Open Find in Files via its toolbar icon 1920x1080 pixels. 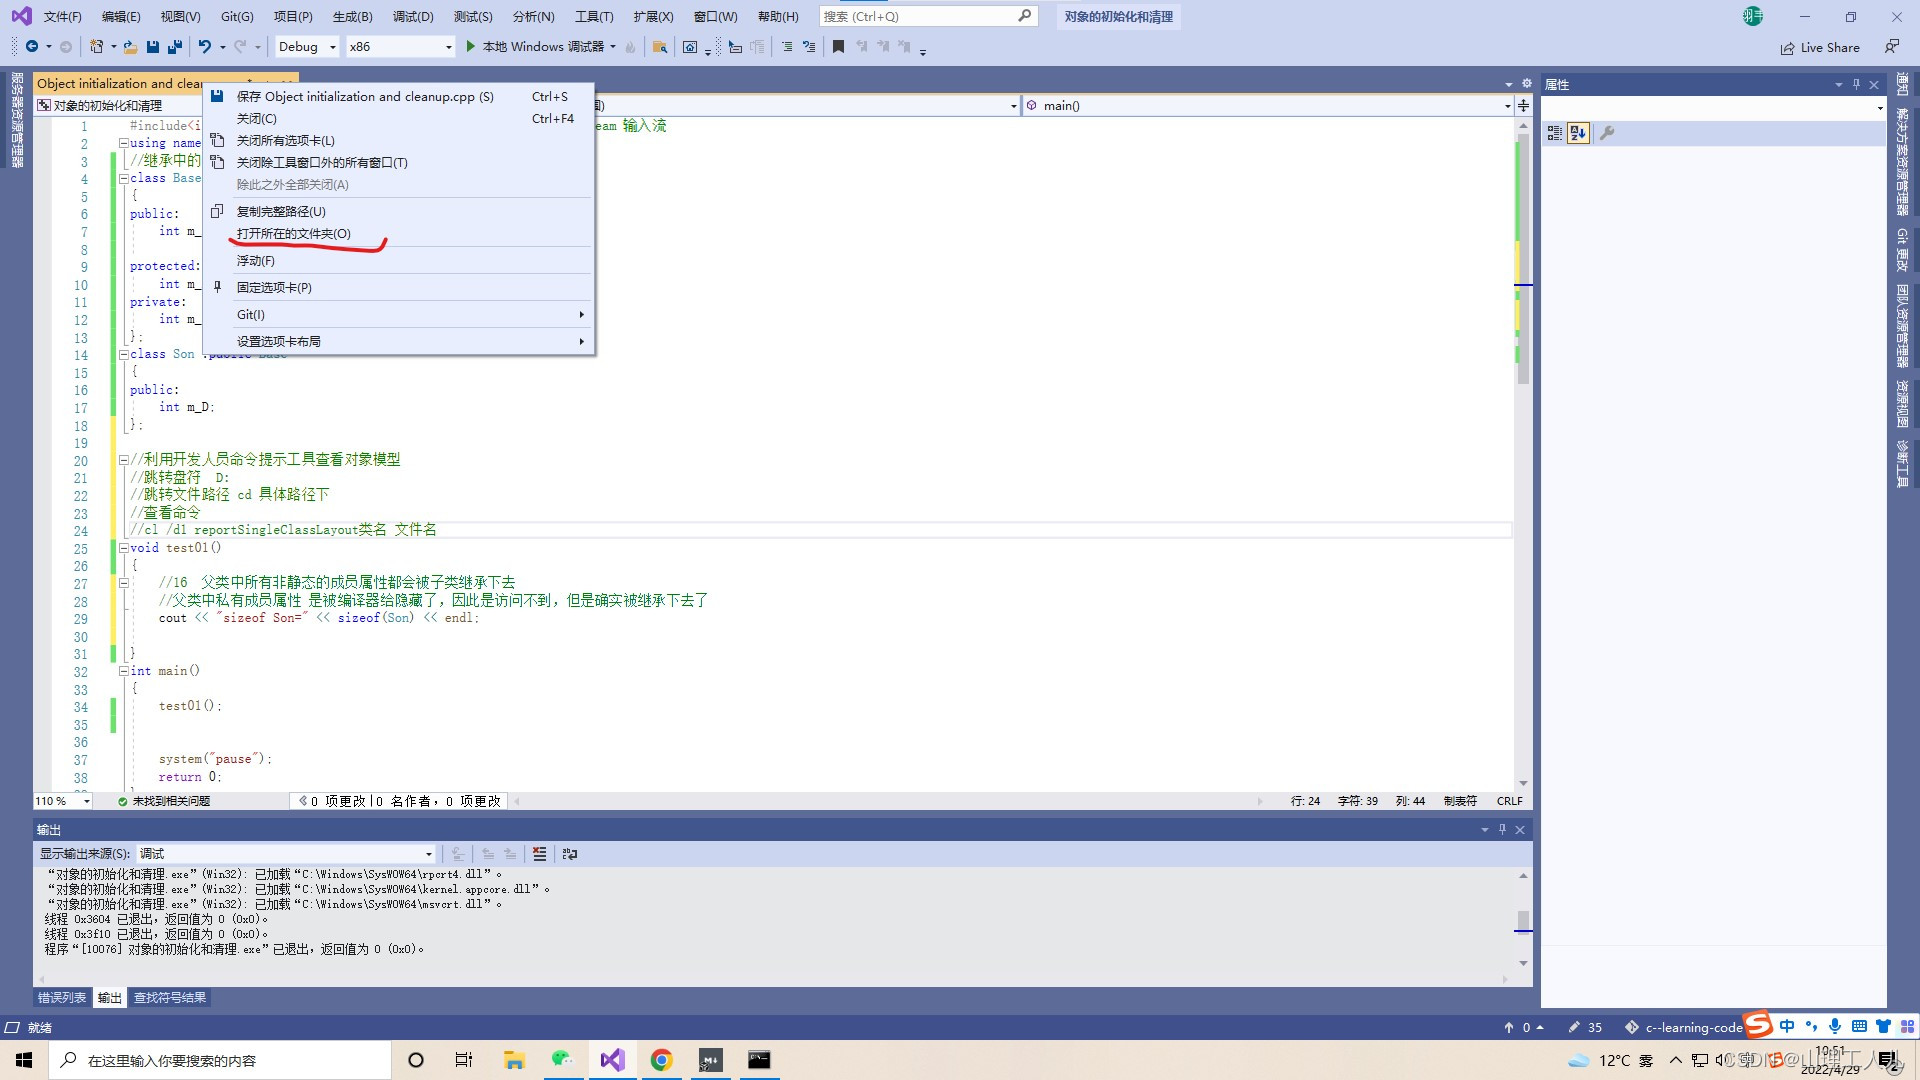(660, 46)
